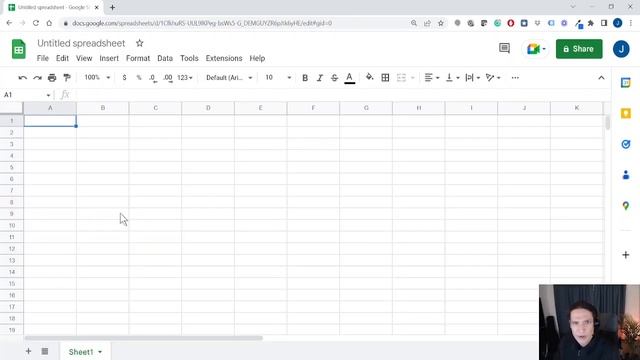The image size is (640, 360).
Task: Start a Google Meet call
Action: coord(536,49)
